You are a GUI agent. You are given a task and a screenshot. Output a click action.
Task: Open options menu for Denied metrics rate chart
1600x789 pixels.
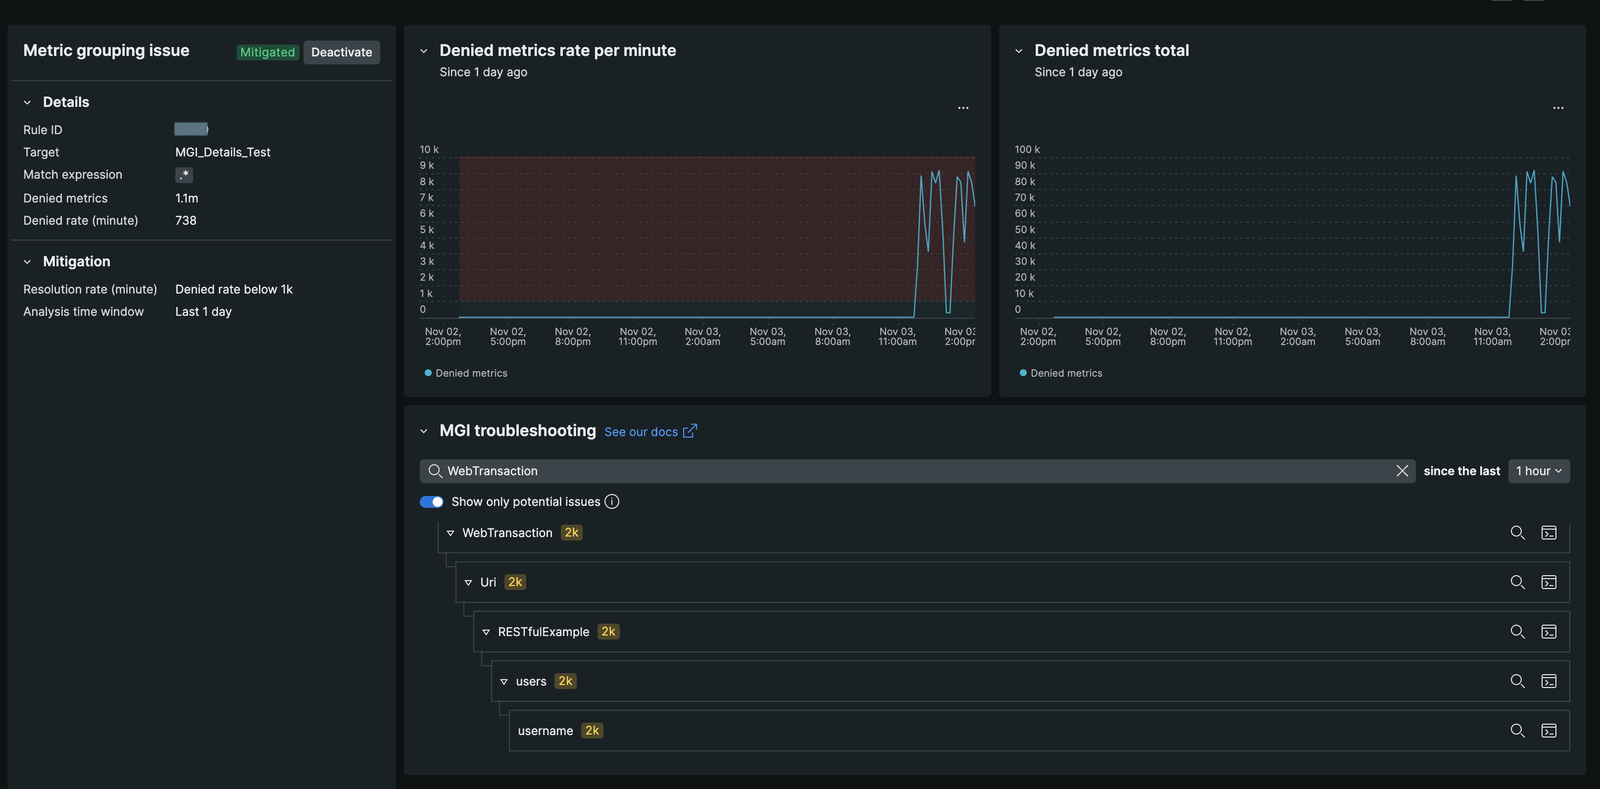click(963, 108)
